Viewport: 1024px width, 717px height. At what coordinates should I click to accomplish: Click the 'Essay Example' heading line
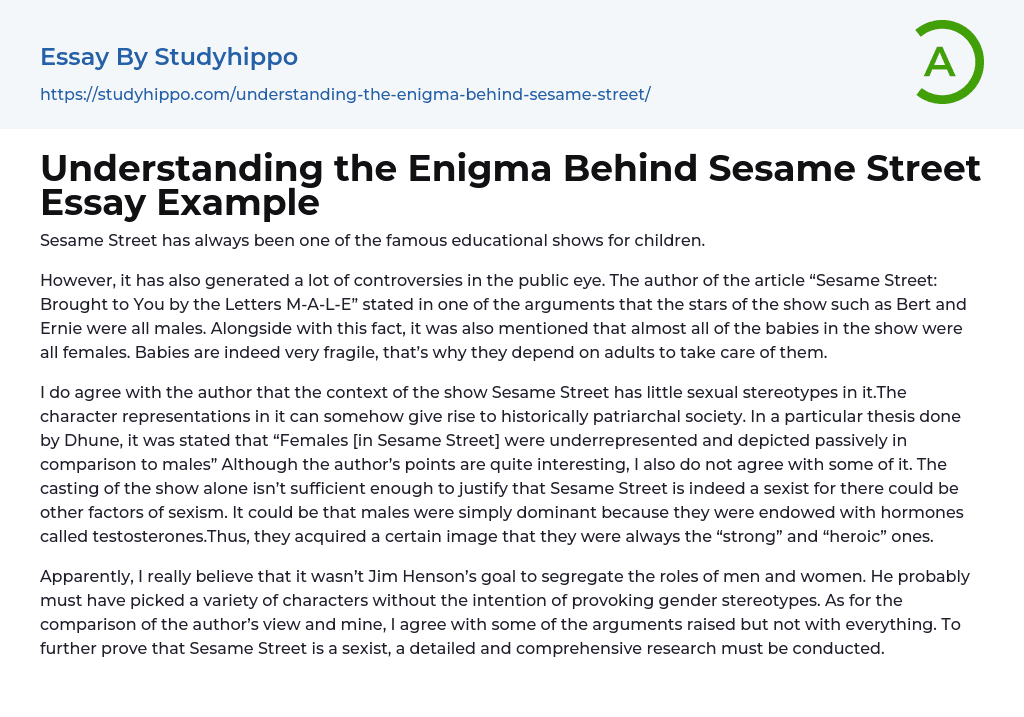tap(180, 203)
